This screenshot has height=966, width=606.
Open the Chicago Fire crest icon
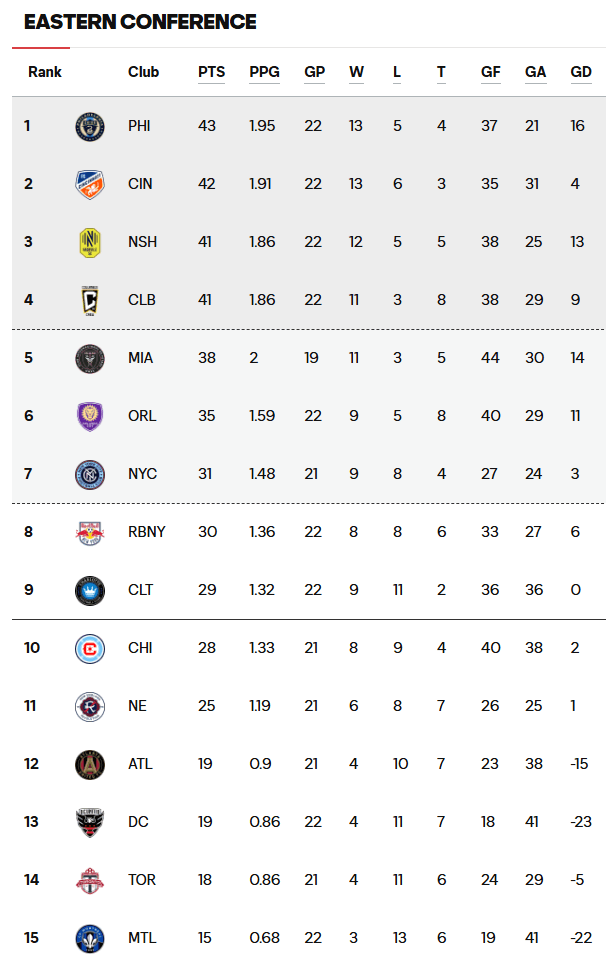(x=89, y=649)
